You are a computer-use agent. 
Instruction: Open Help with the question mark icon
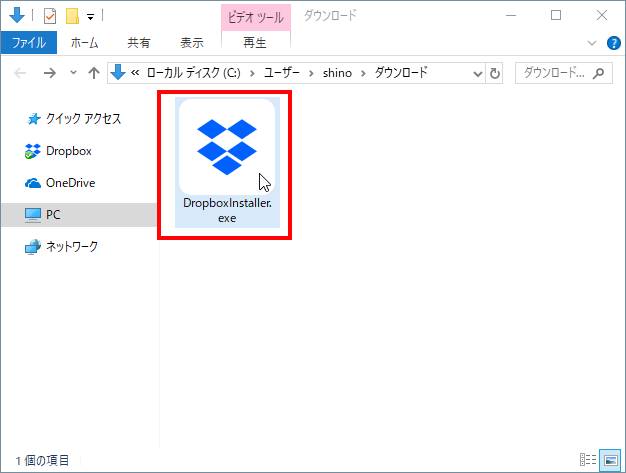coord(613,43)
